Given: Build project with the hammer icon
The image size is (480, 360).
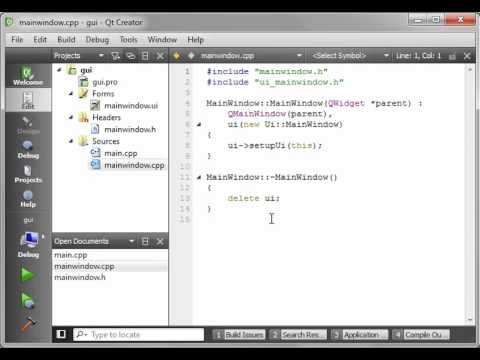Looking at the screenshot, I should tap(28, 324).
